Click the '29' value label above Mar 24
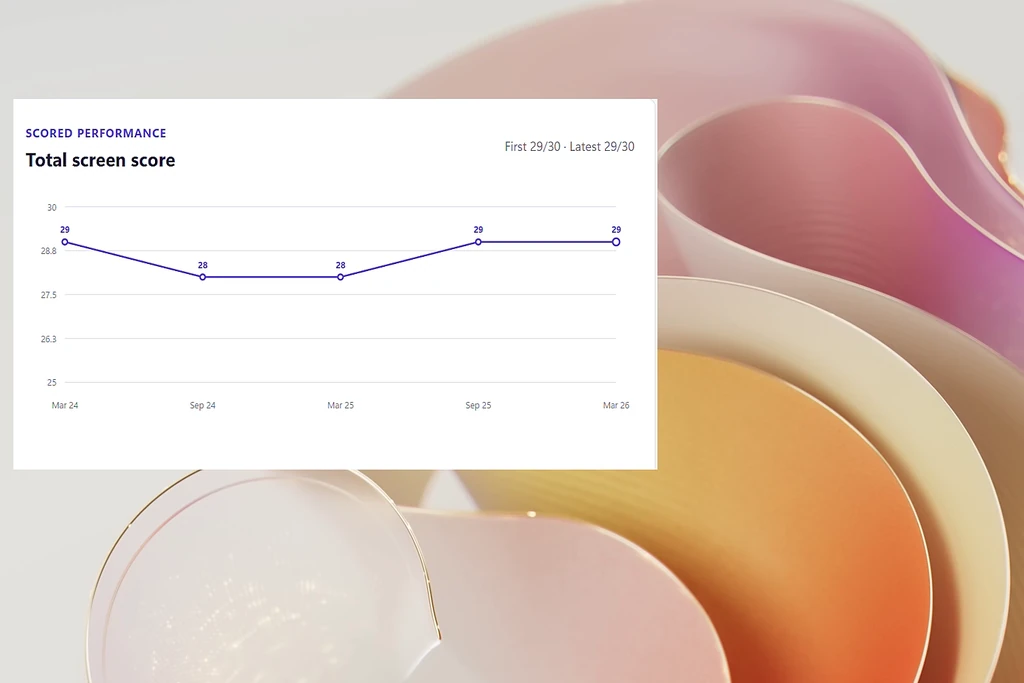 pos(65,230)
